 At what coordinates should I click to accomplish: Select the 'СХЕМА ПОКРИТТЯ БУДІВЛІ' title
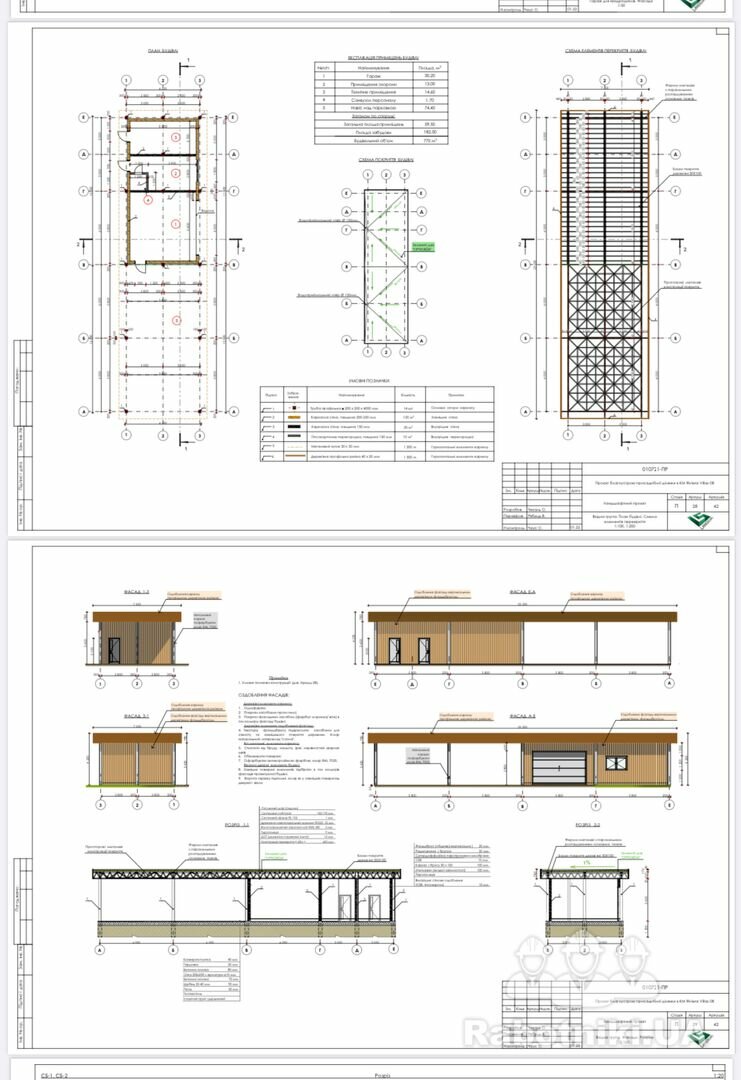click(386, 160)
